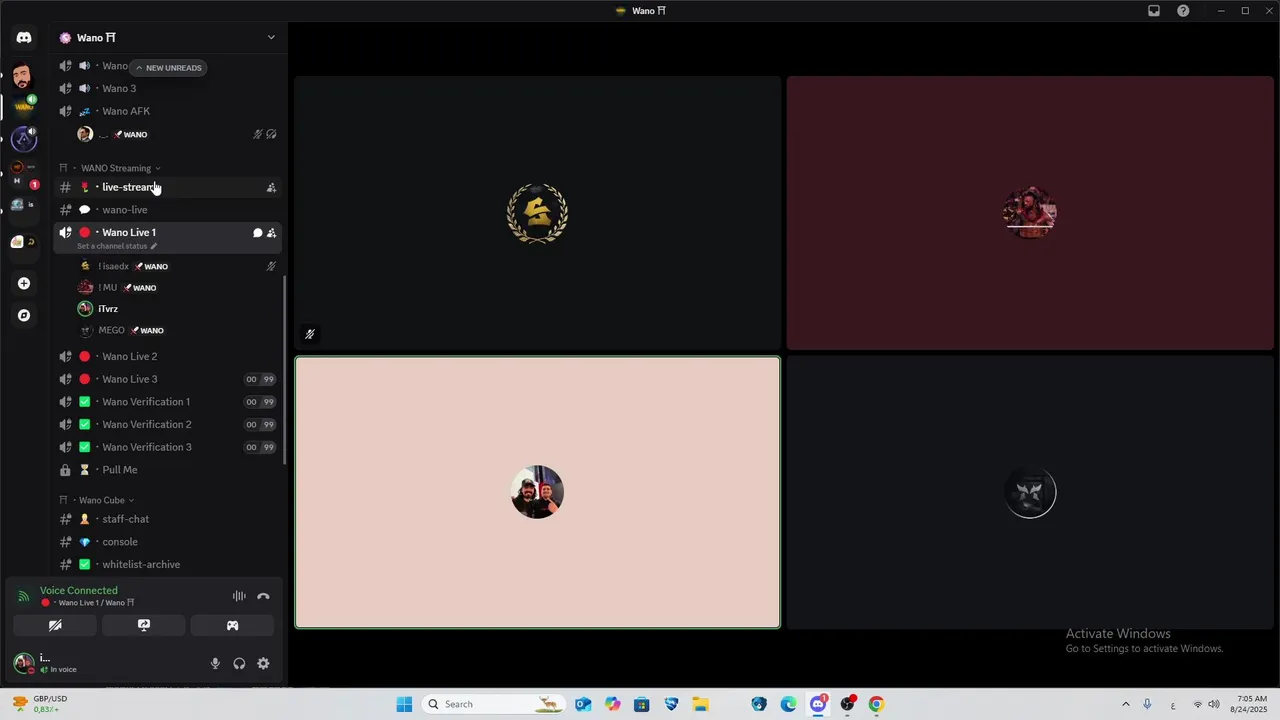This screenshot has width=1280, height=720.
Task: Open own user avatar in voice panel
Action: click(x=23, y=663)
